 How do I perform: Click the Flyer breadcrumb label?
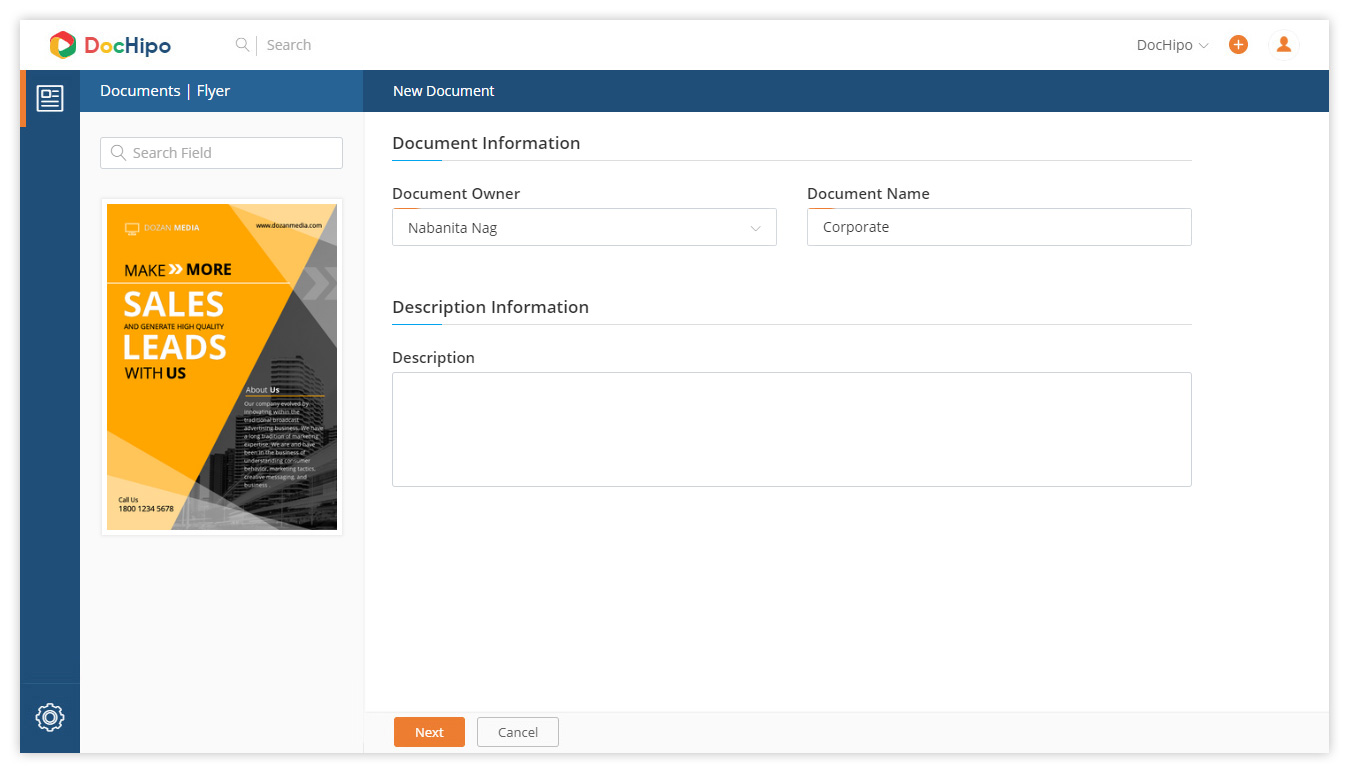coord(213,90)
